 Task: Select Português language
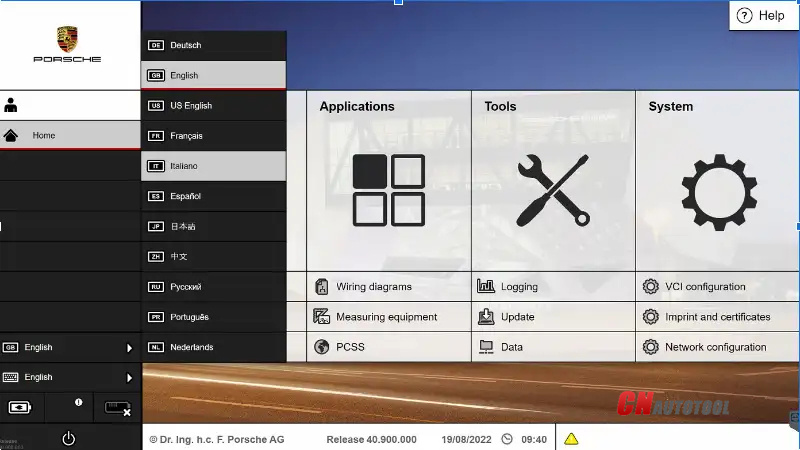click(x=213, y=317)
